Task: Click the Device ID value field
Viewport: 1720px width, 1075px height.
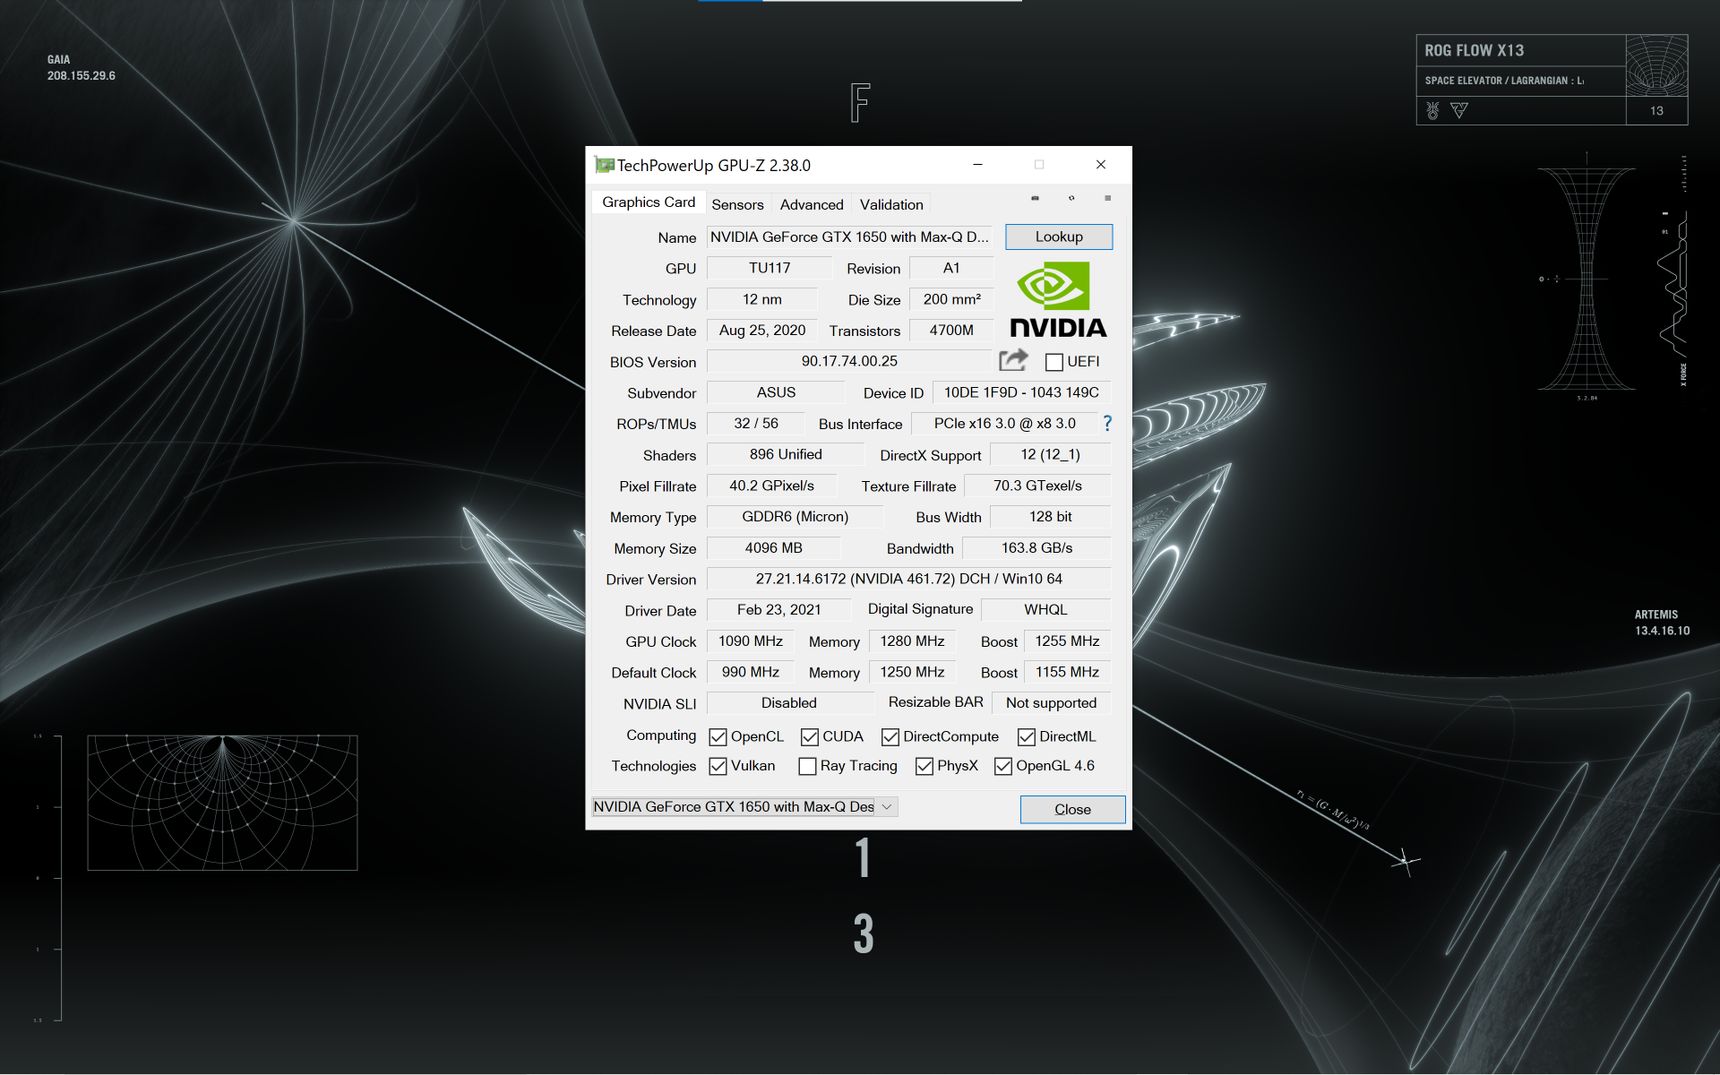Action: [x=1021, y=392]
